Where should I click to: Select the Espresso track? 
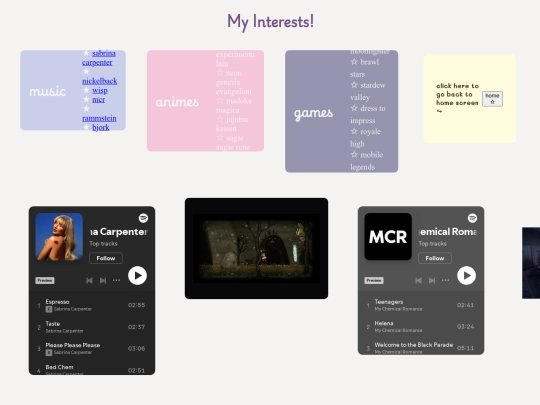point(92,305)
